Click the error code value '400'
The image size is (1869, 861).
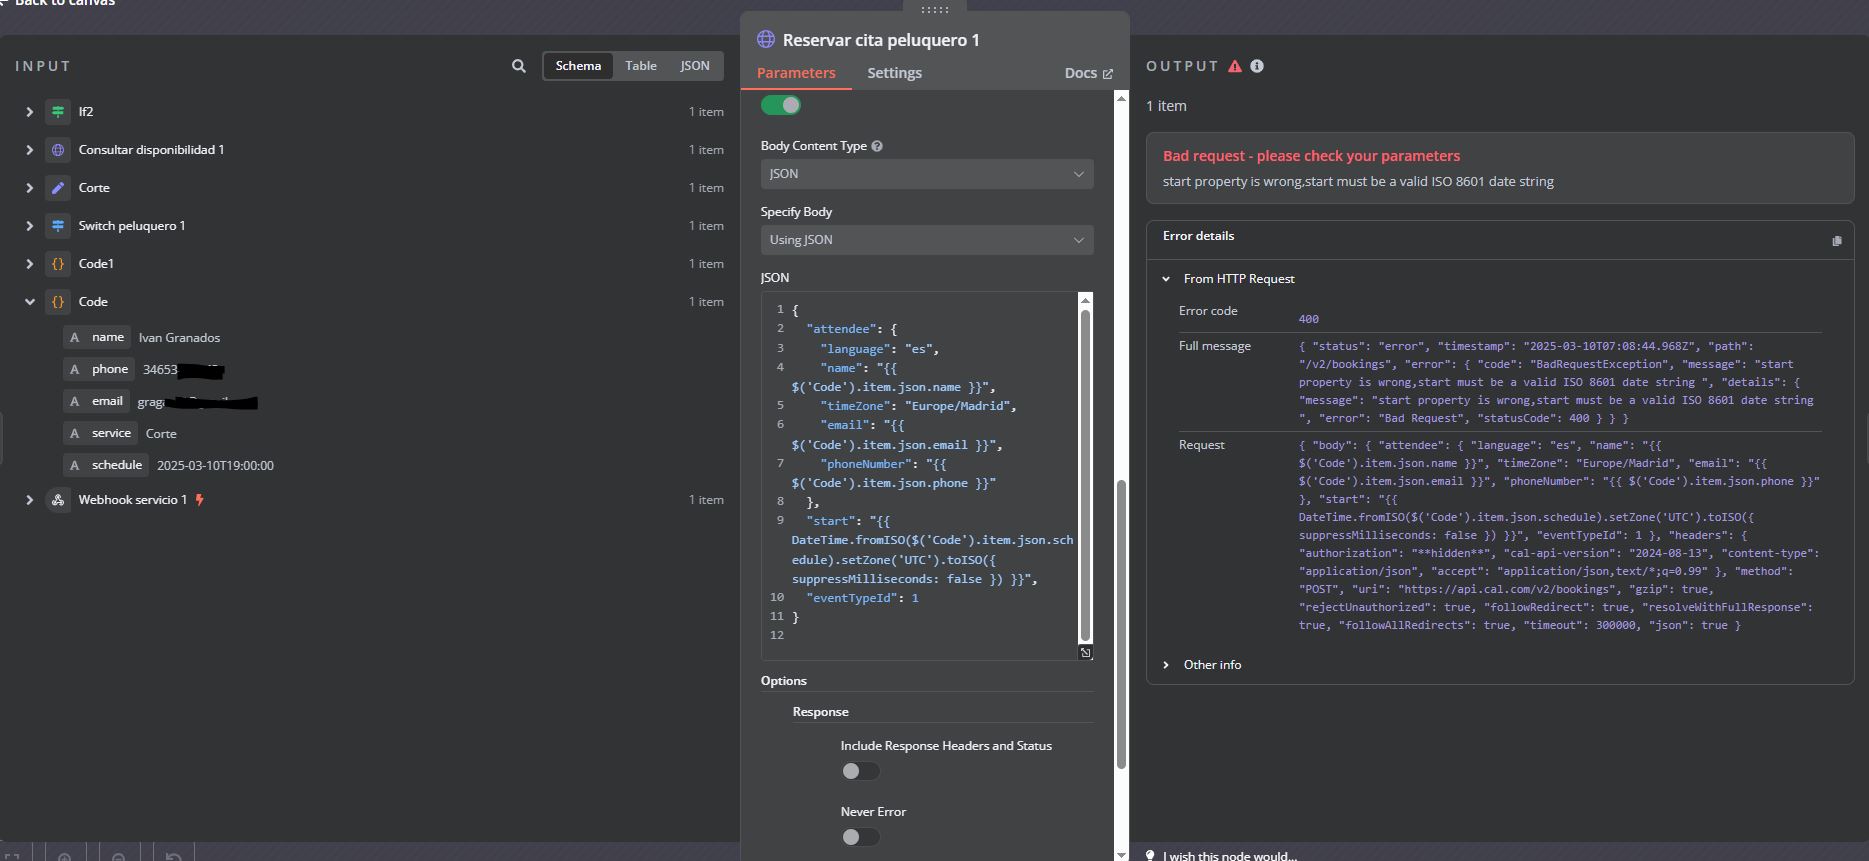(x=1308, y=319)
